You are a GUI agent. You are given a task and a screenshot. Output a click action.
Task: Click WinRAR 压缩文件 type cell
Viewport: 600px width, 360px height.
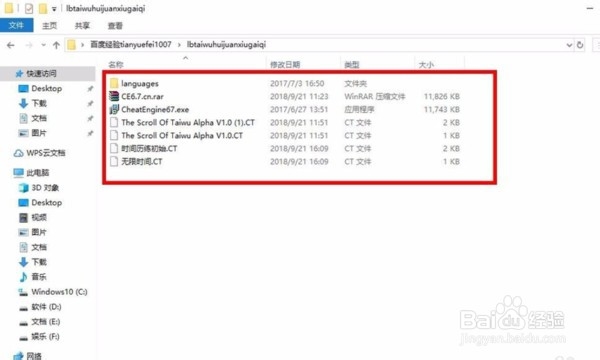(375, 96)
